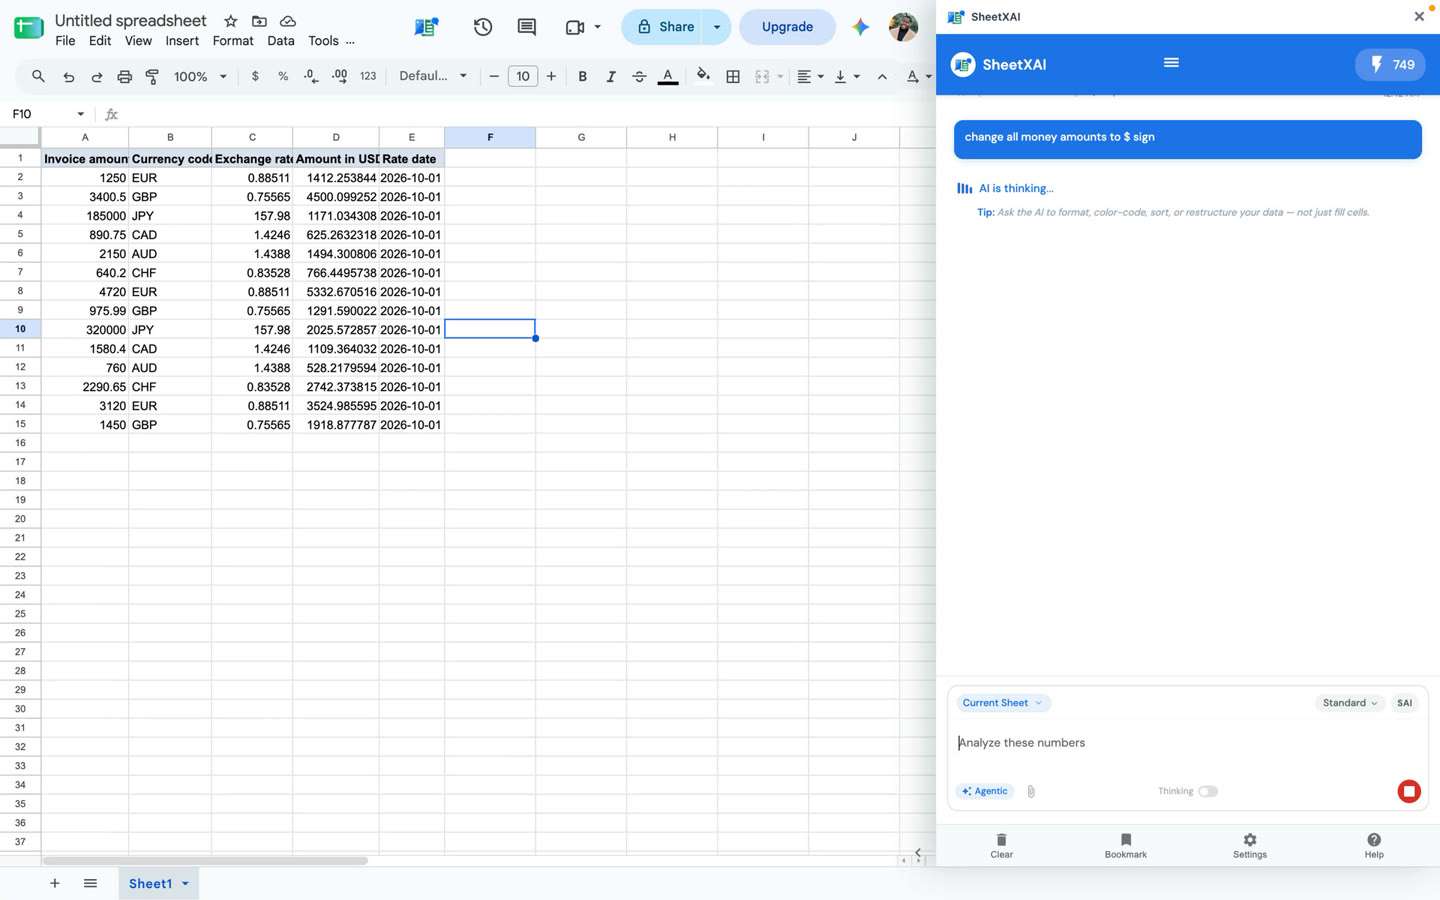Open the fill color bucket
The width and height of the screenshot is (1440, 900).
tap(704, 76)
